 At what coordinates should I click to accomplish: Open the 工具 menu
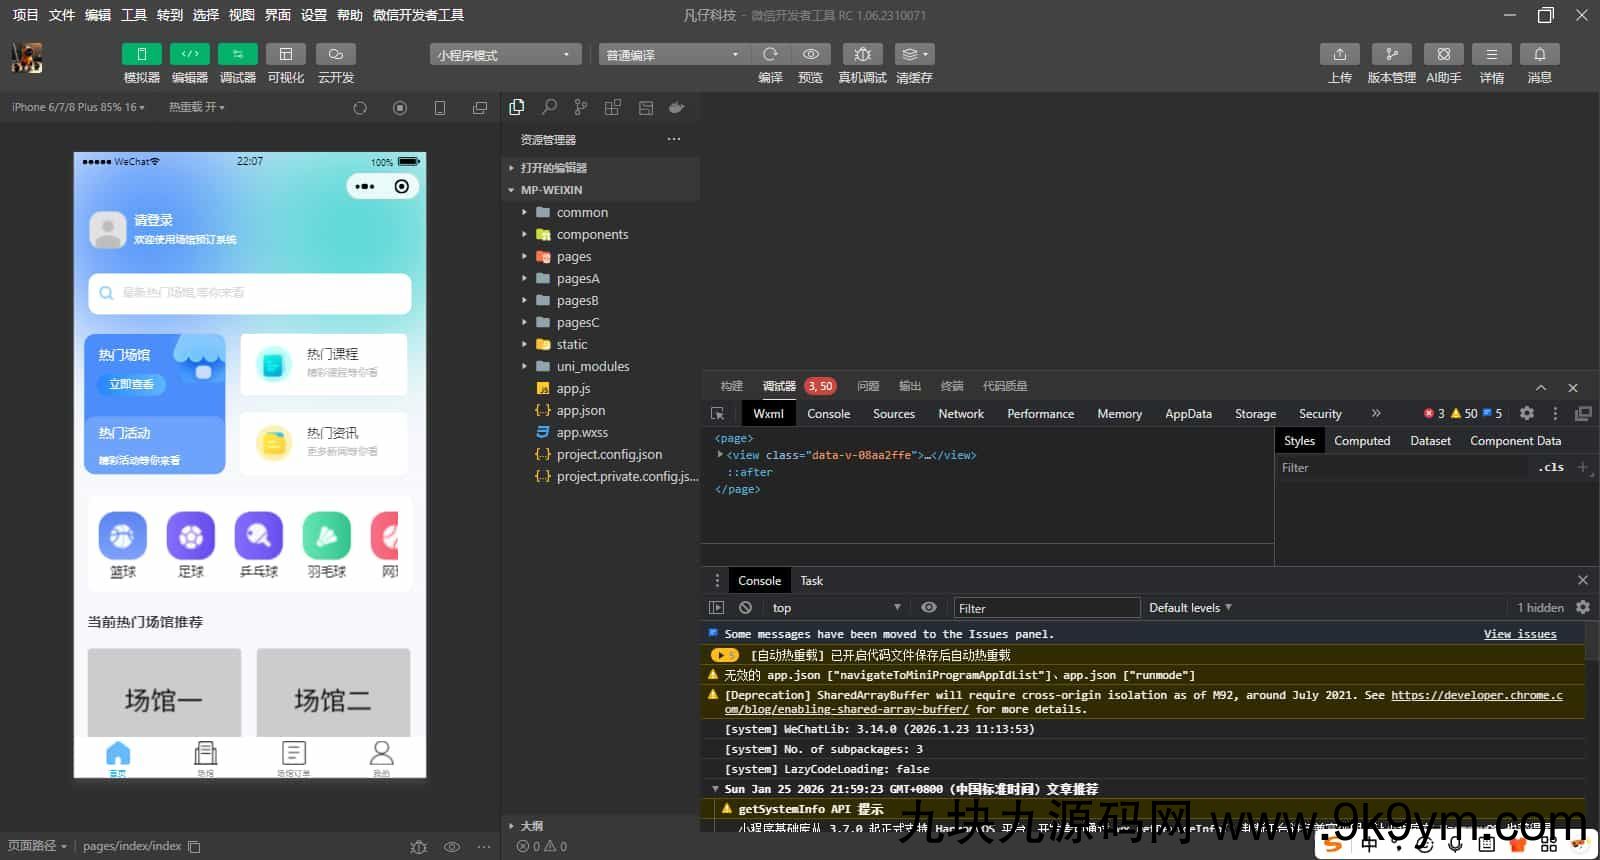134,15
